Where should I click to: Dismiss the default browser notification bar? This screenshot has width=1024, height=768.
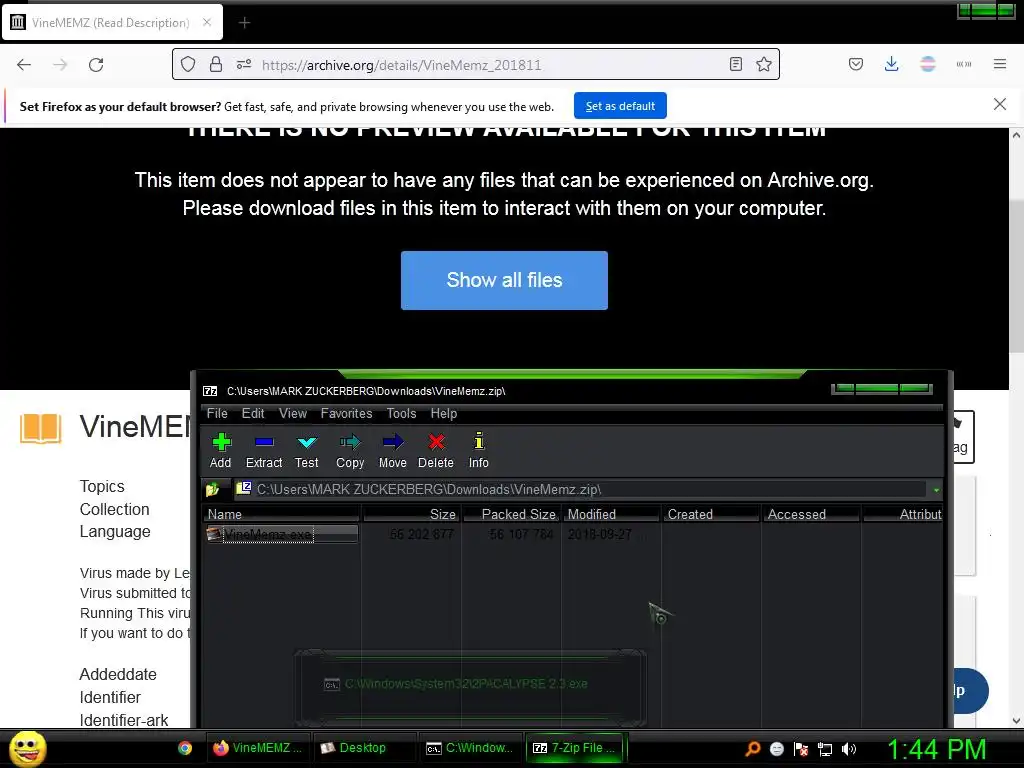click(1000, 104)
